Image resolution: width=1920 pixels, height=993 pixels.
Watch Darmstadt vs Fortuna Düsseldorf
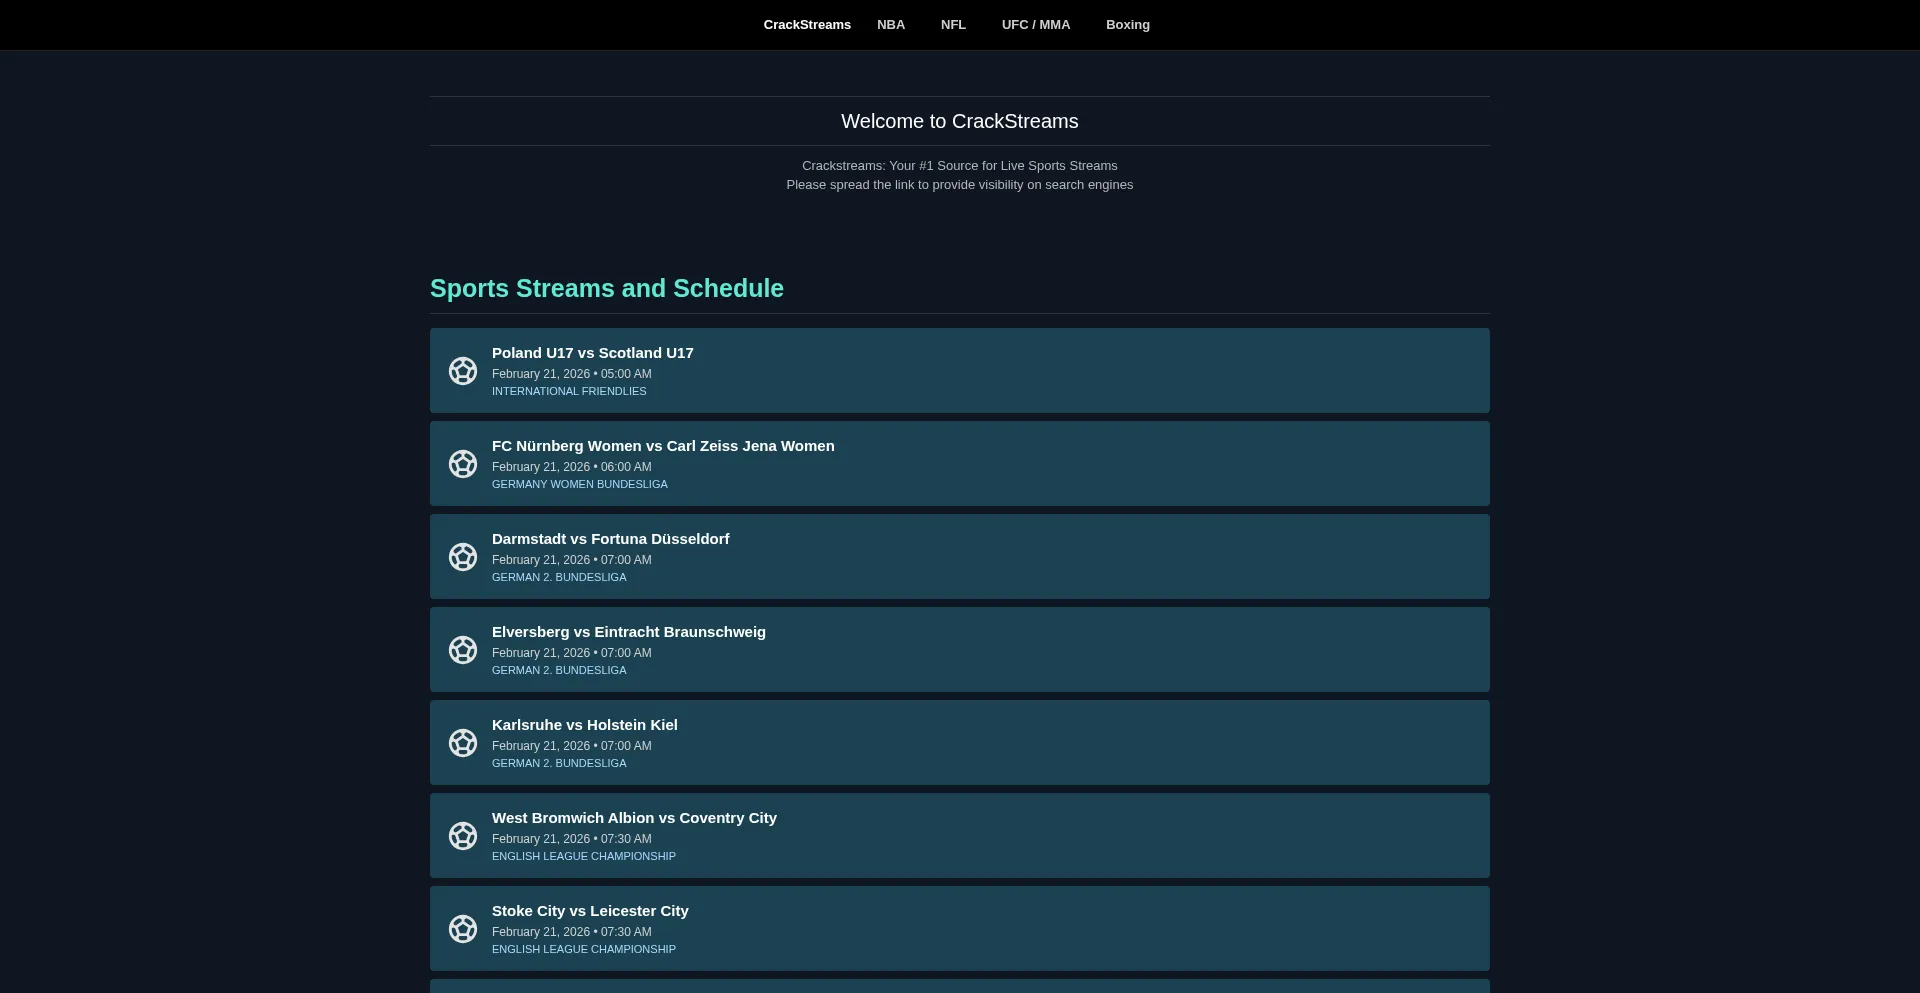(x=960, y=557)
